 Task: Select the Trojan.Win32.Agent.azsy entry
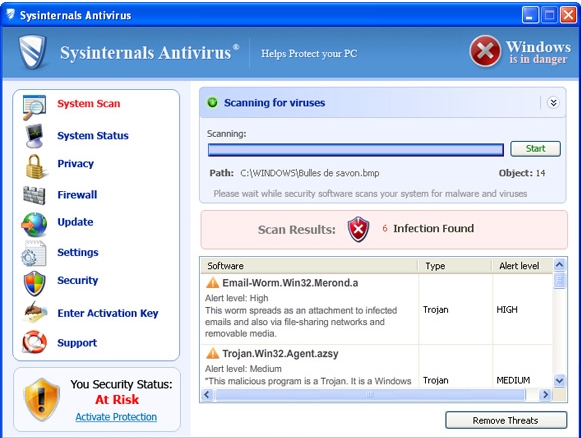coord(309,366)
